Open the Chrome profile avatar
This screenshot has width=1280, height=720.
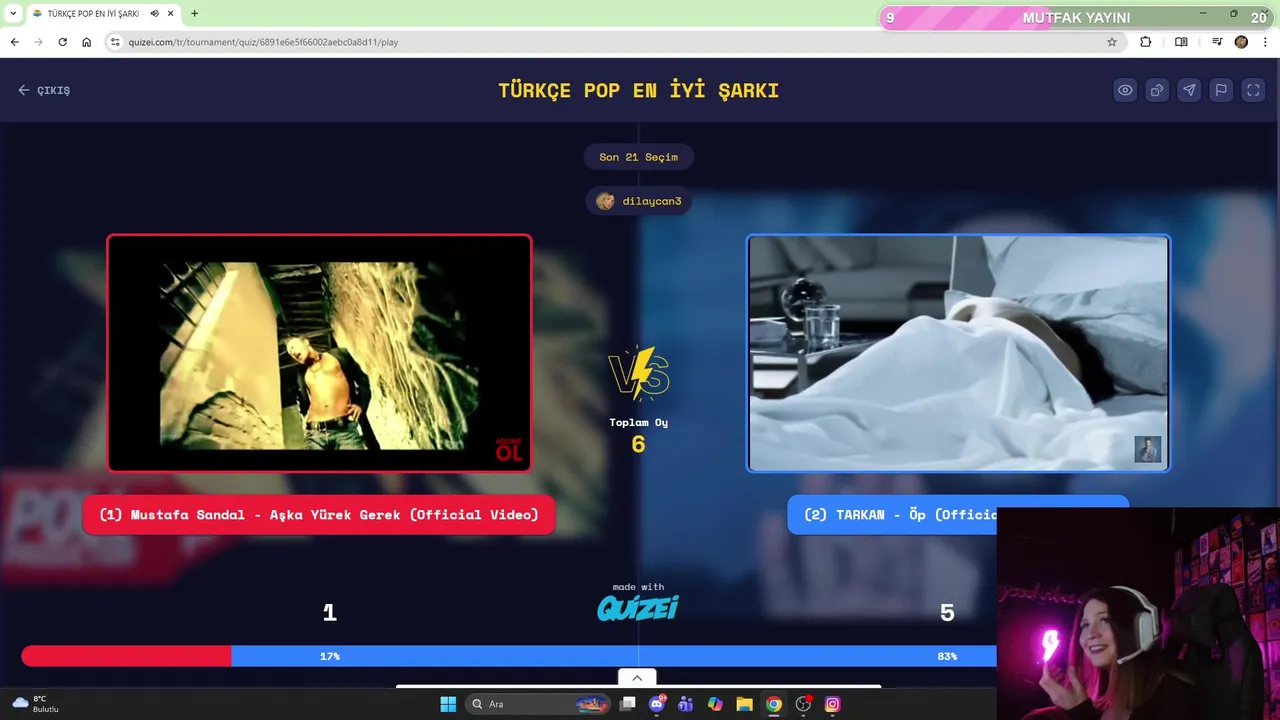[1241, 42]
